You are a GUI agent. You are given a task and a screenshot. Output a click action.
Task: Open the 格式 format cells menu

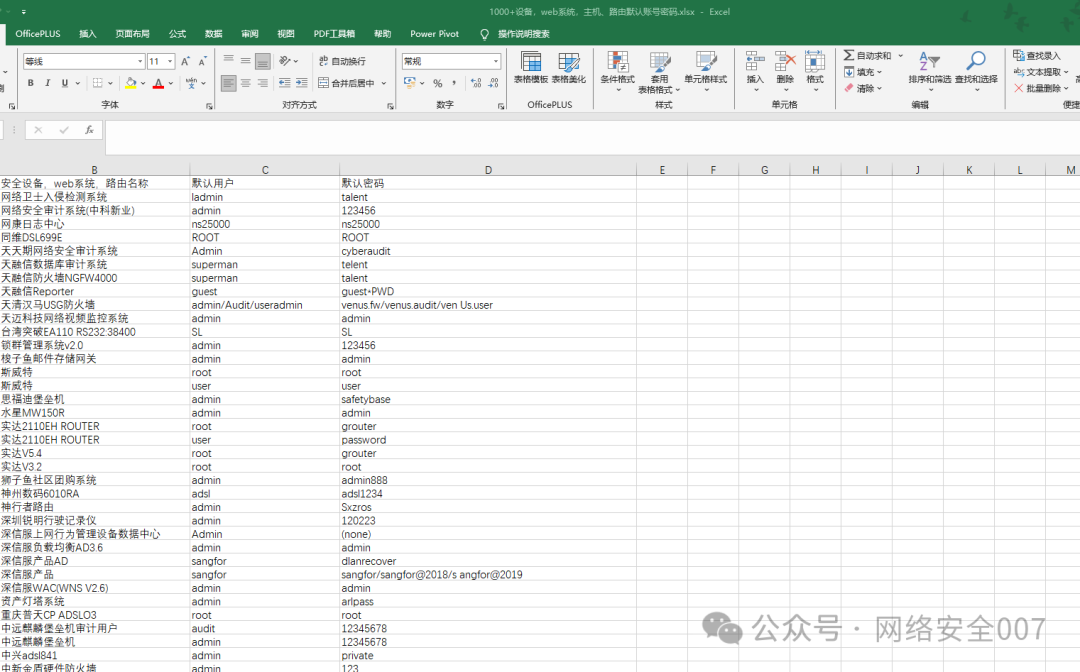click(815, 71)
